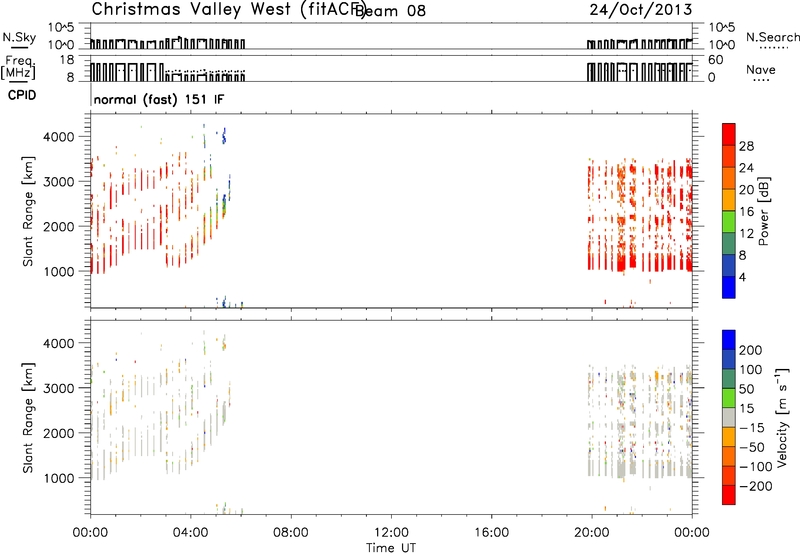Click the red bottom segment of Velocity color bar
The height and width of the screenshot is (554, 800).
point(729,495)
